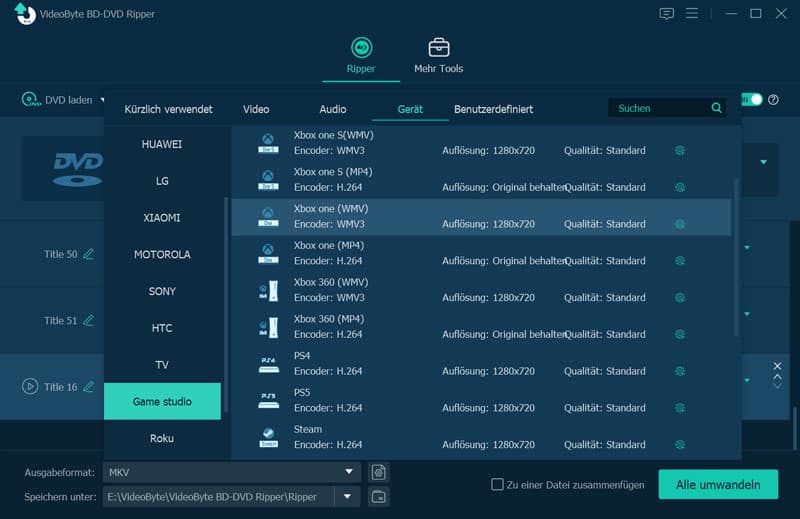Expand format dropdown for Title 50

747,248
